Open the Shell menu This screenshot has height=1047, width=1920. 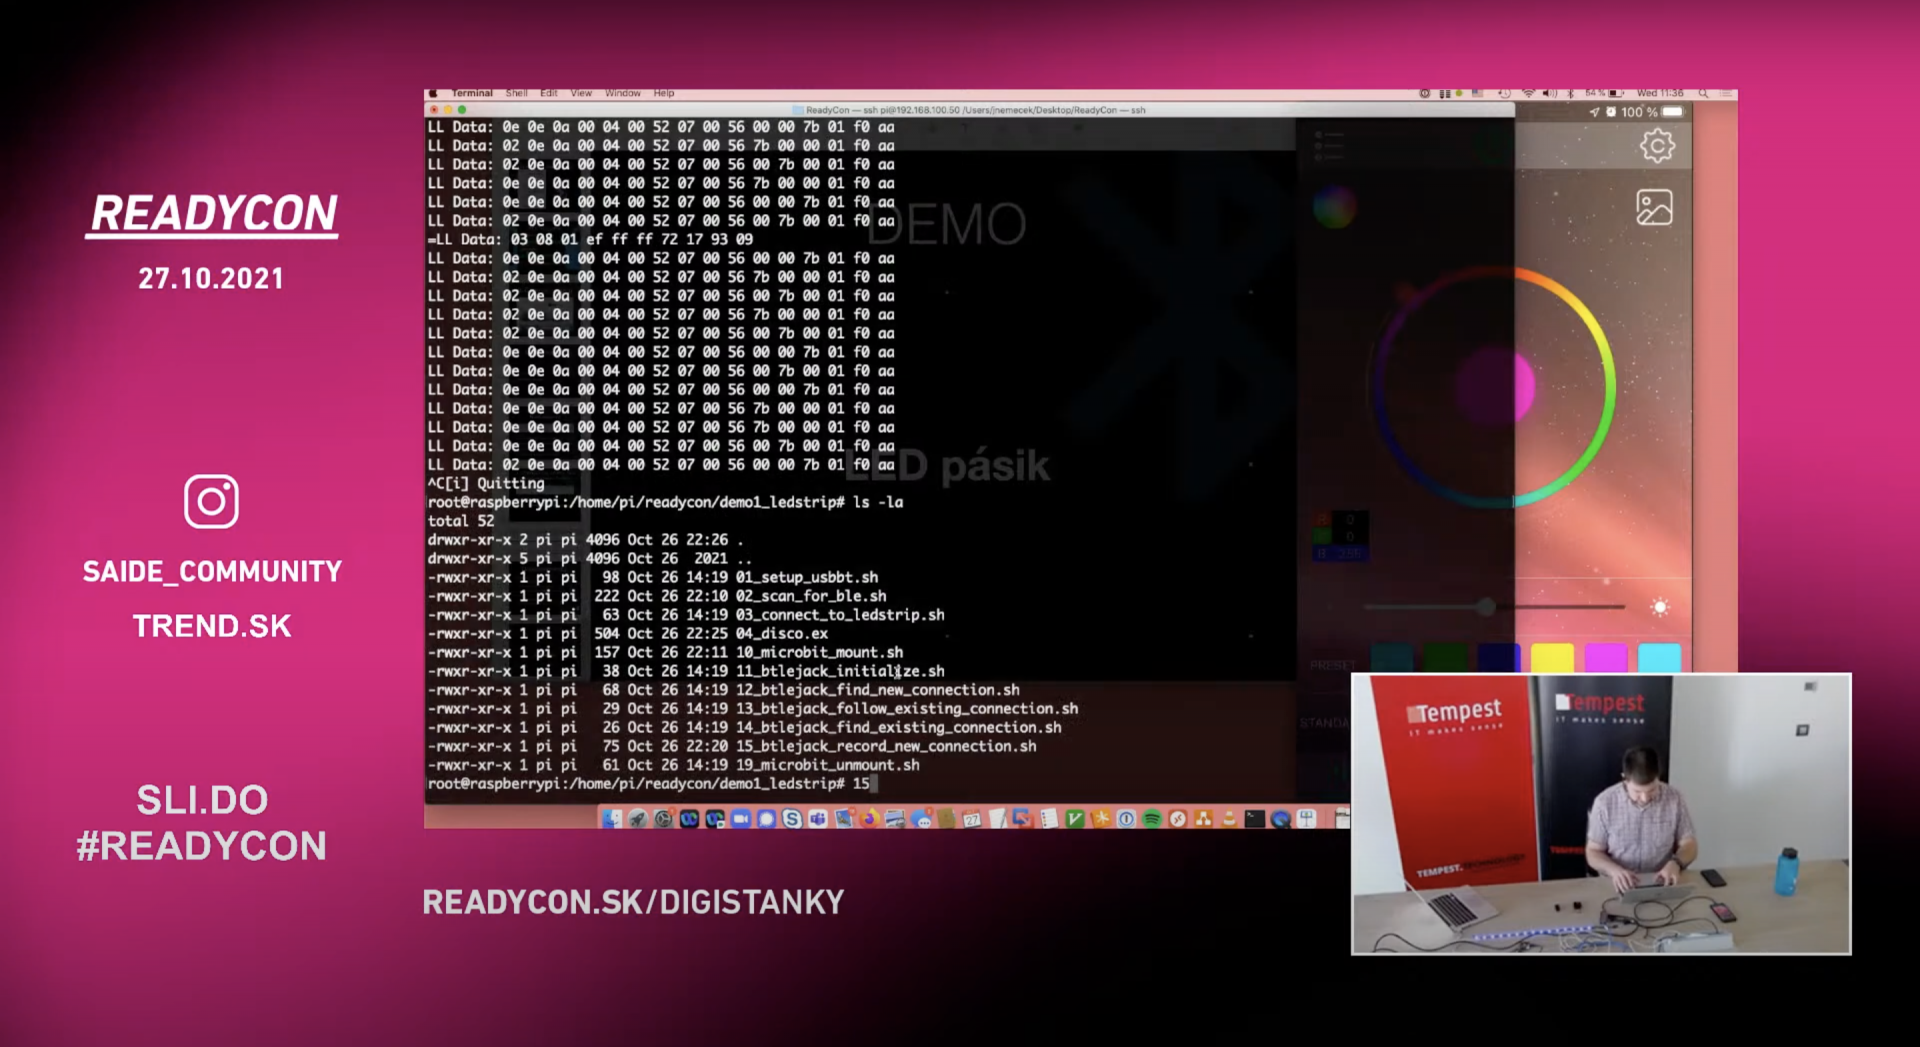point(516,93)
